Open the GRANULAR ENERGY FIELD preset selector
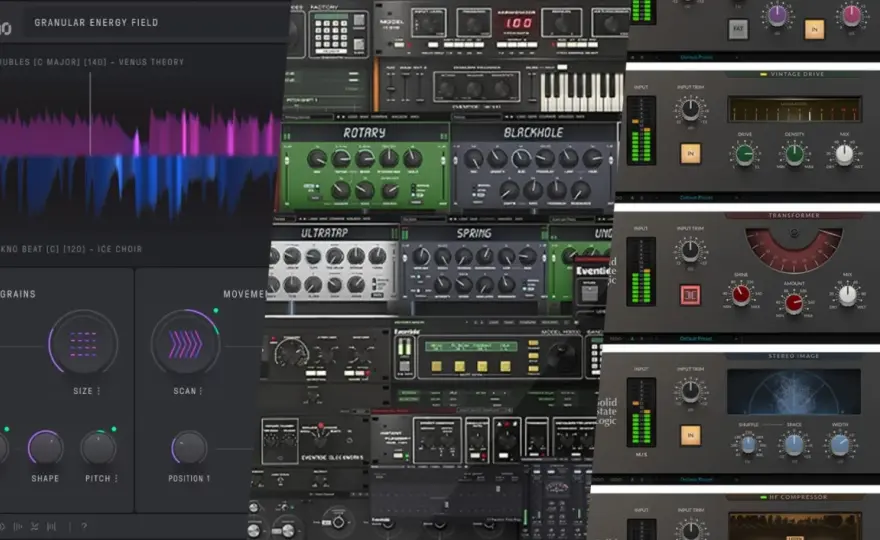 click(x=97, y=22)
